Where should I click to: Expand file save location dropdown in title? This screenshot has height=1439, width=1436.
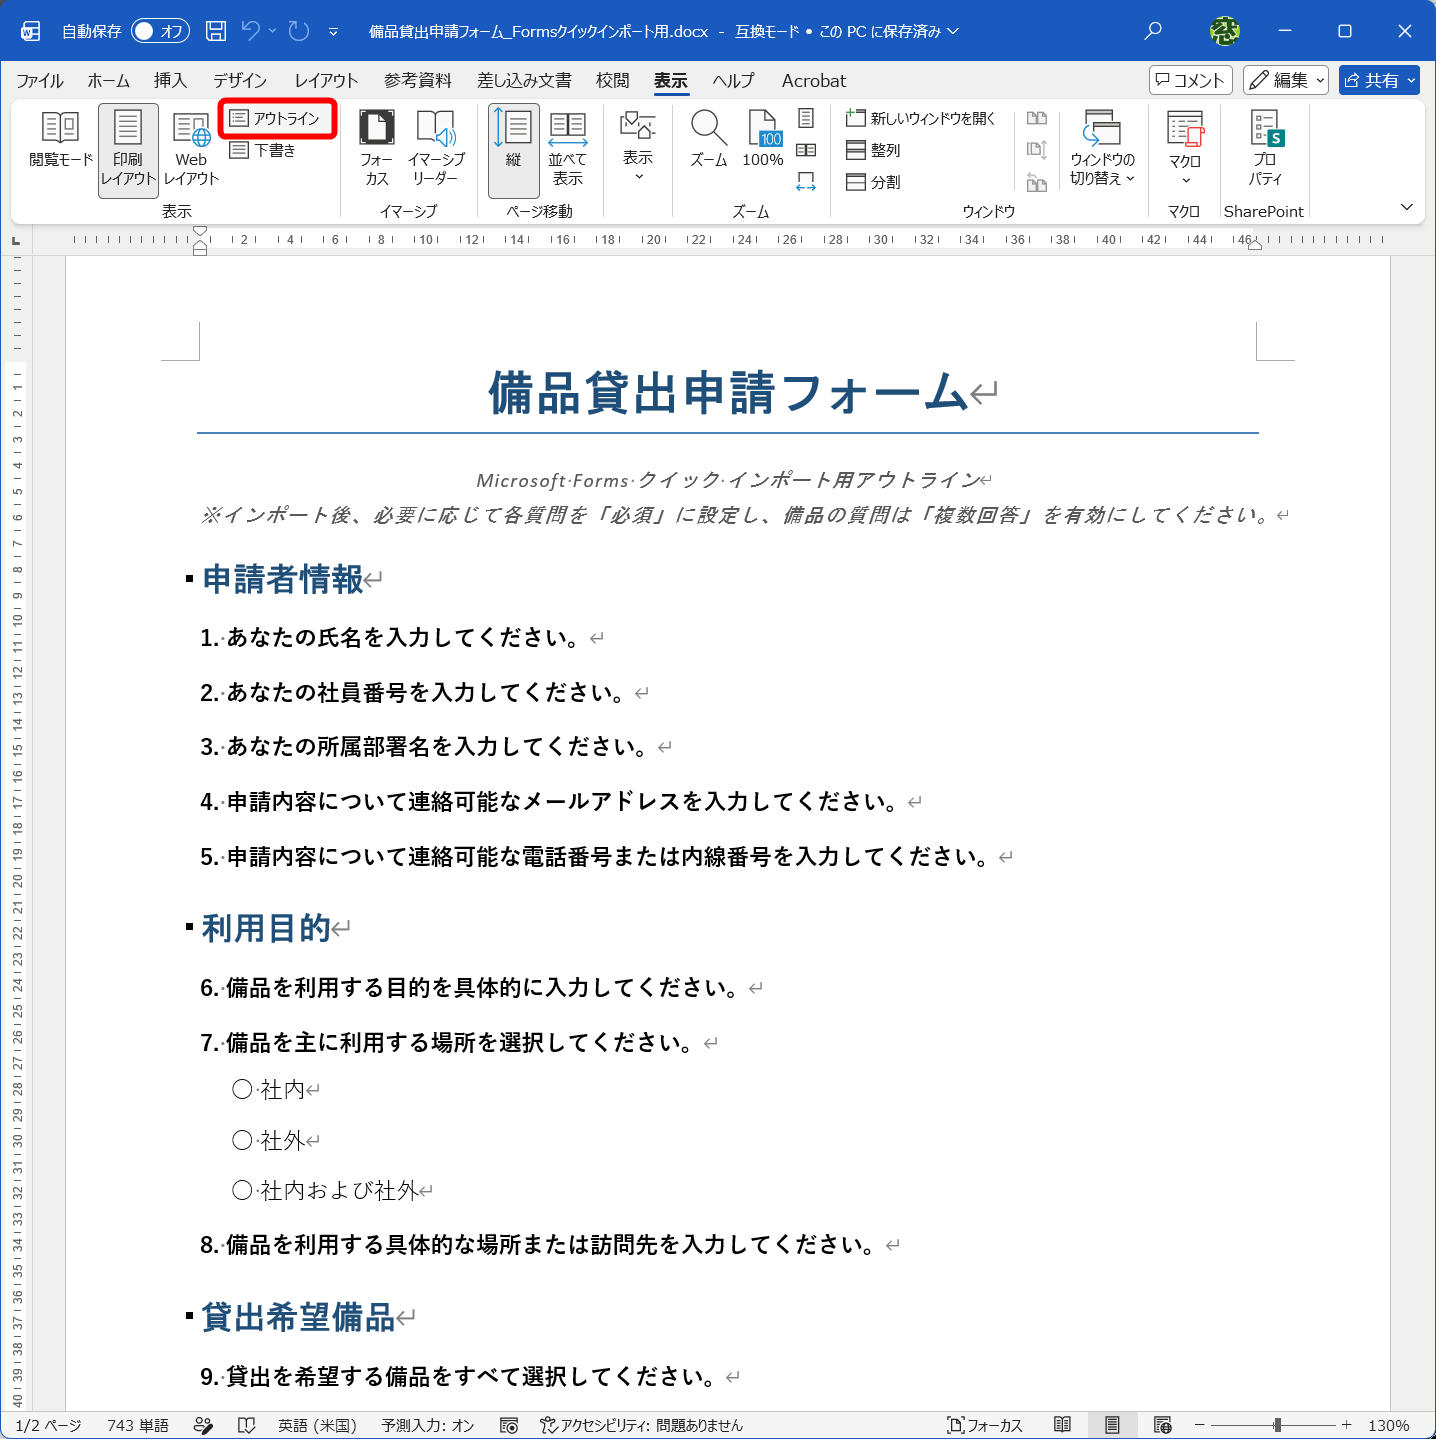point(953,31)
